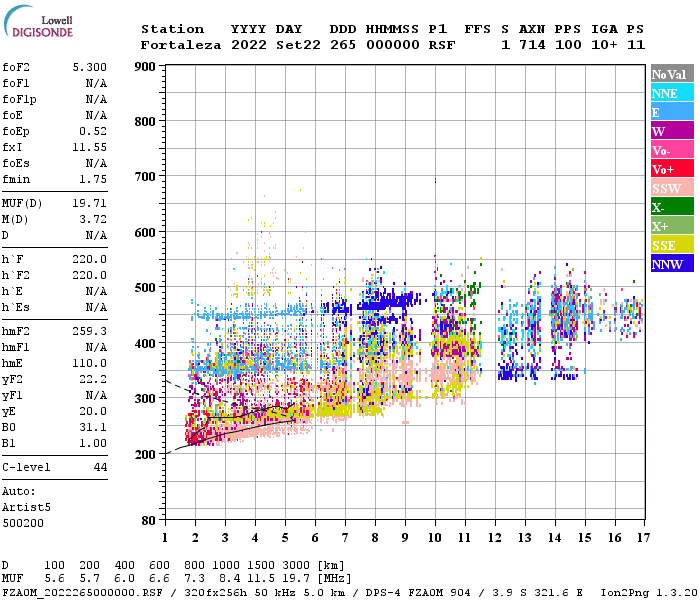700x600 pixels.
Task: Click the Lowell Digisonde logo
Action: pyautogui.click(x=38, y=21)
